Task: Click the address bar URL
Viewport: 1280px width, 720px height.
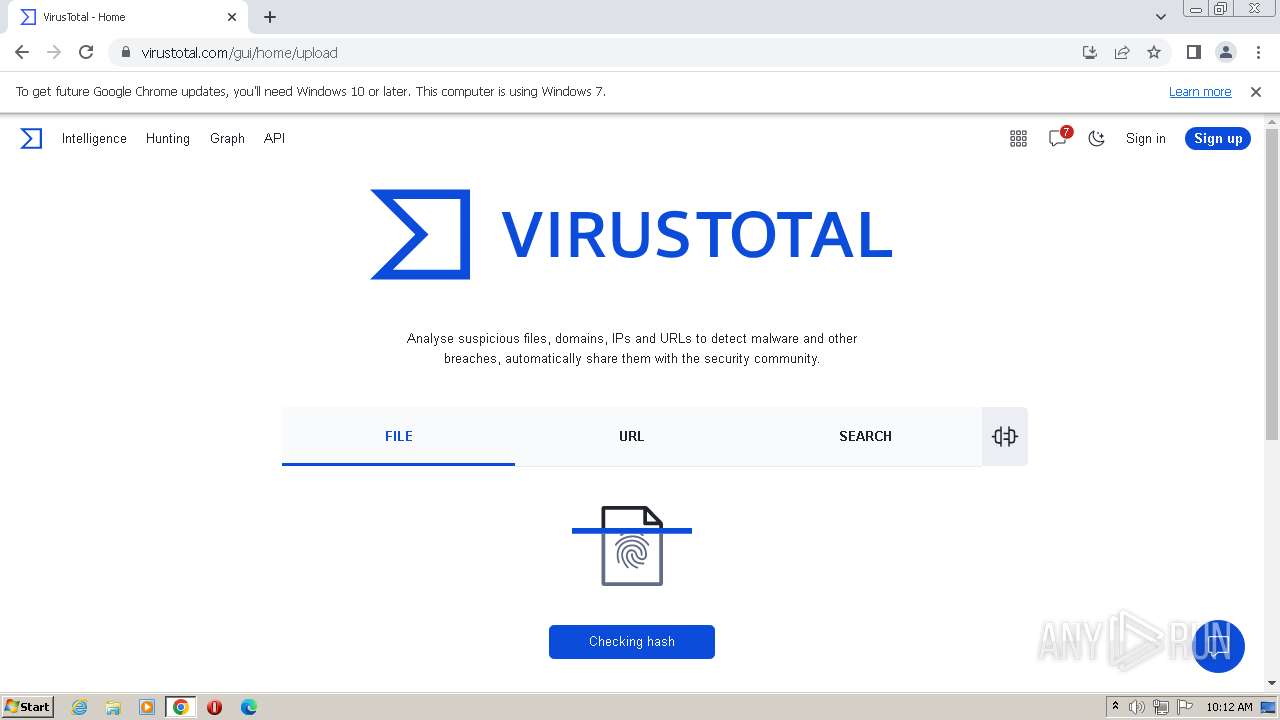Action: 239,53
